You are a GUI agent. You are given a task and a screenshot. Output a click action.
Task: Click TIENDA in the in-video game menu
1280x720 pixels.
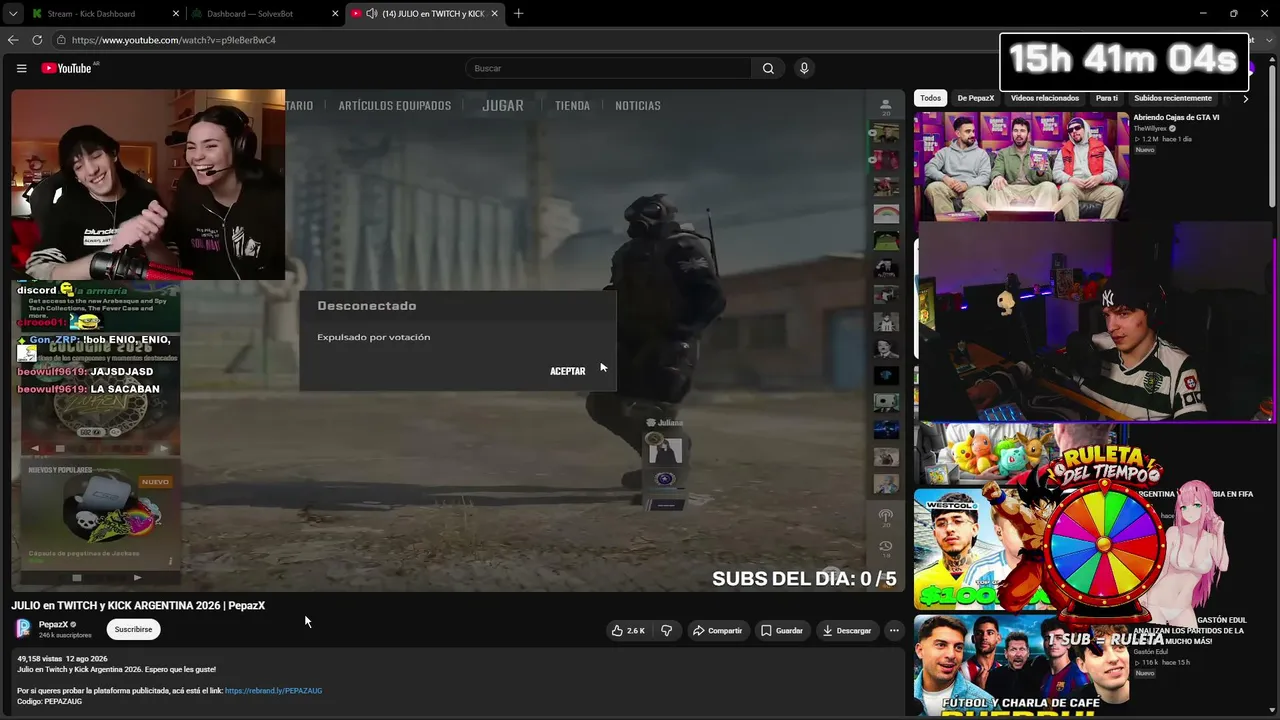[572, 106]
